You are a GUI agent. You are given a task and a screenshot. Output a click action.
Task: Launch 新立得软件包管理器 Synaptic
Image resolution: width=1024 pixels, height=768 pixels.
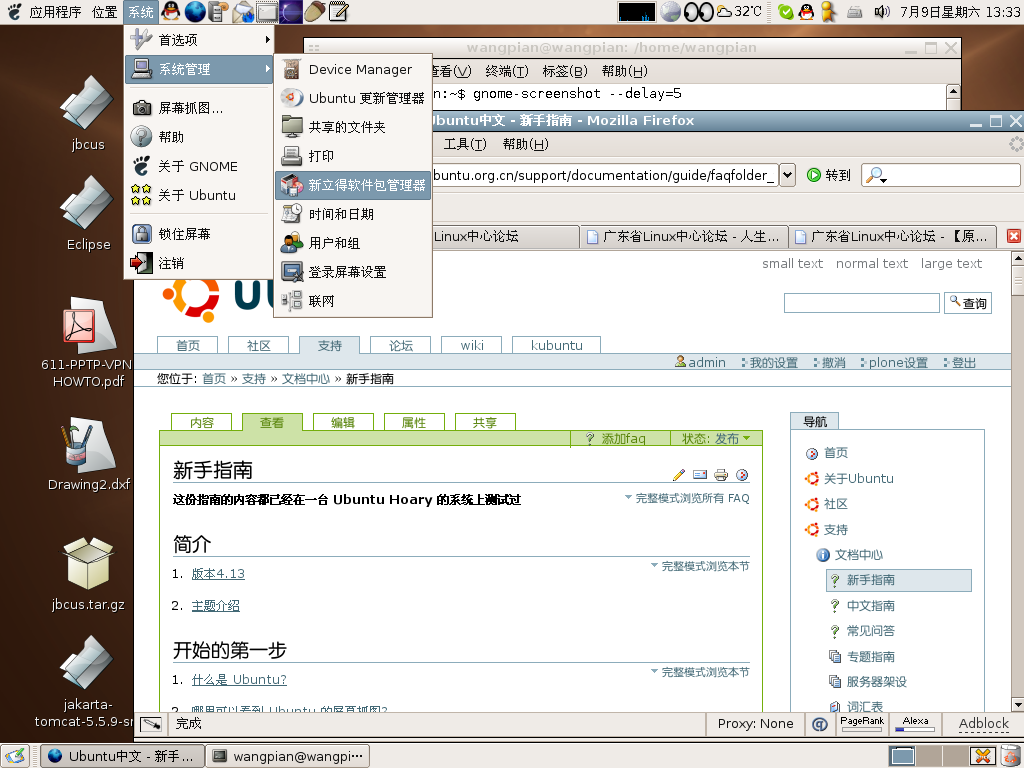(x=353, y=185)
